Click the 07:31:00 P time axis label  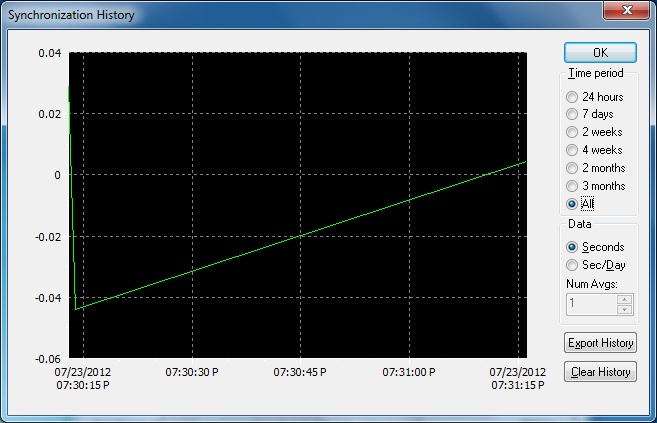click(409, 372)
